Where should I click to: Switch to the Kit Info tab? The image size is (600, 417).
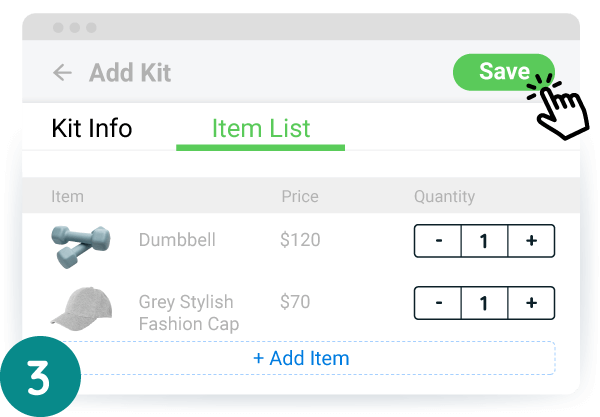click(x=91, y=128)
